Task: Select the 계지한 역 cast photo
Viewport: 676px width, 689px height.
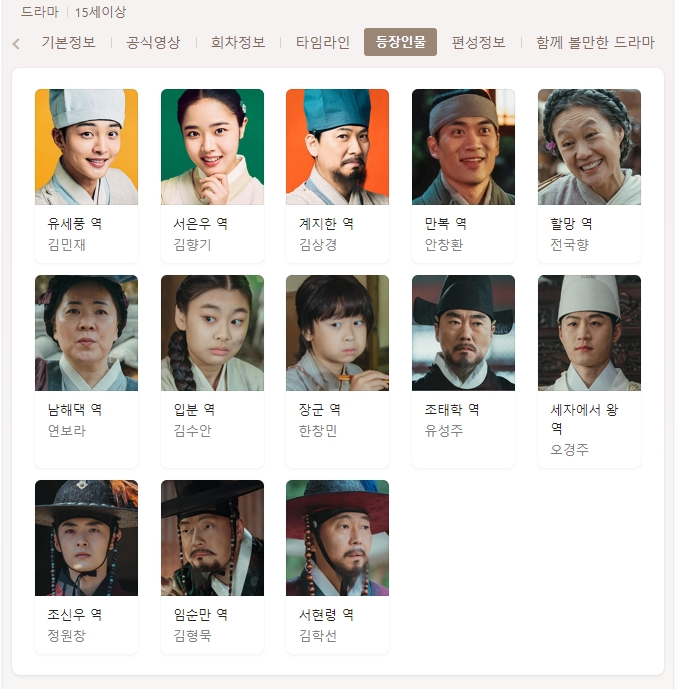Action: pyautogui.click(x=338, y=147)
